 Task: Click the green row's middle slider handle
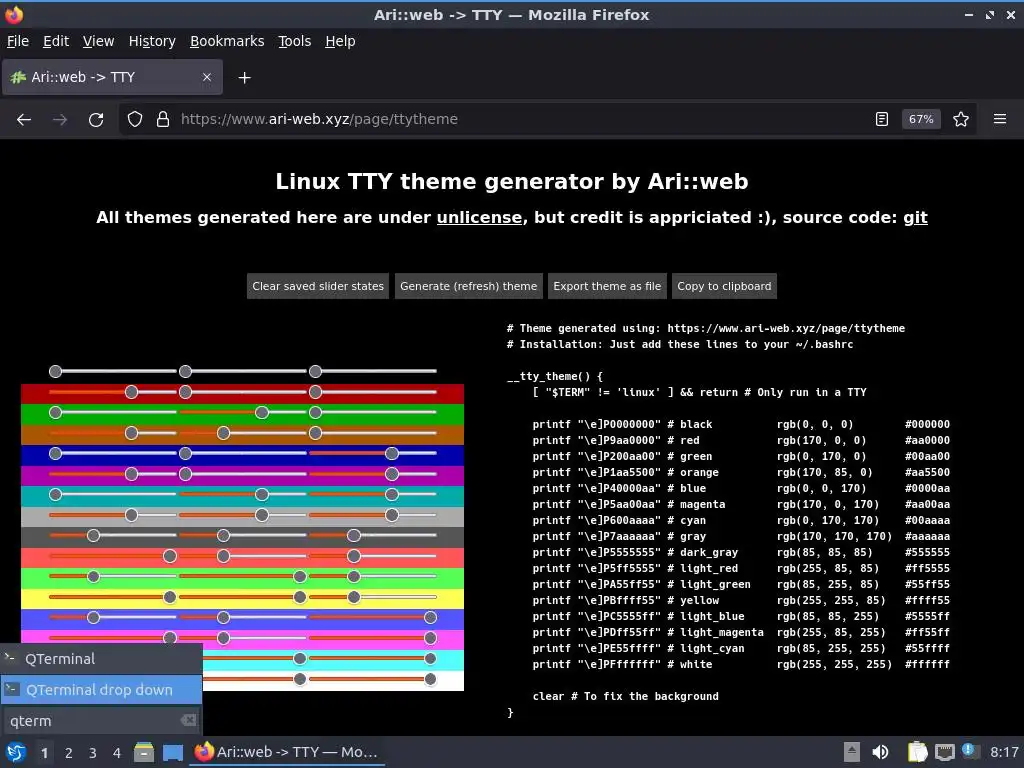pyautogui.click(x=262, y=412)
